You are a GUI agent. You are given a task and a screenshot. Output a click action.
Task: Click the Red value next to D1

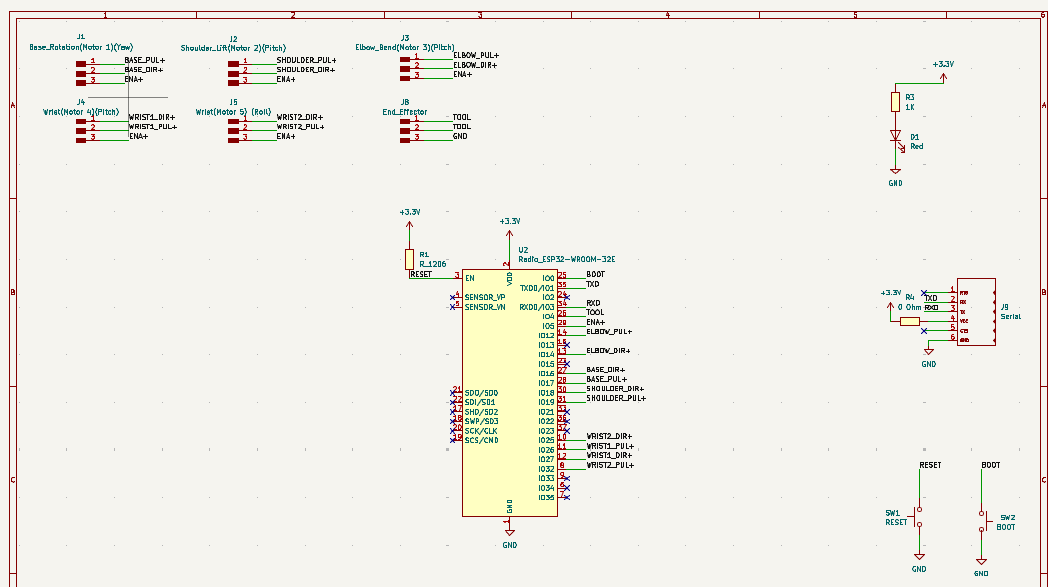click(917, 146)
